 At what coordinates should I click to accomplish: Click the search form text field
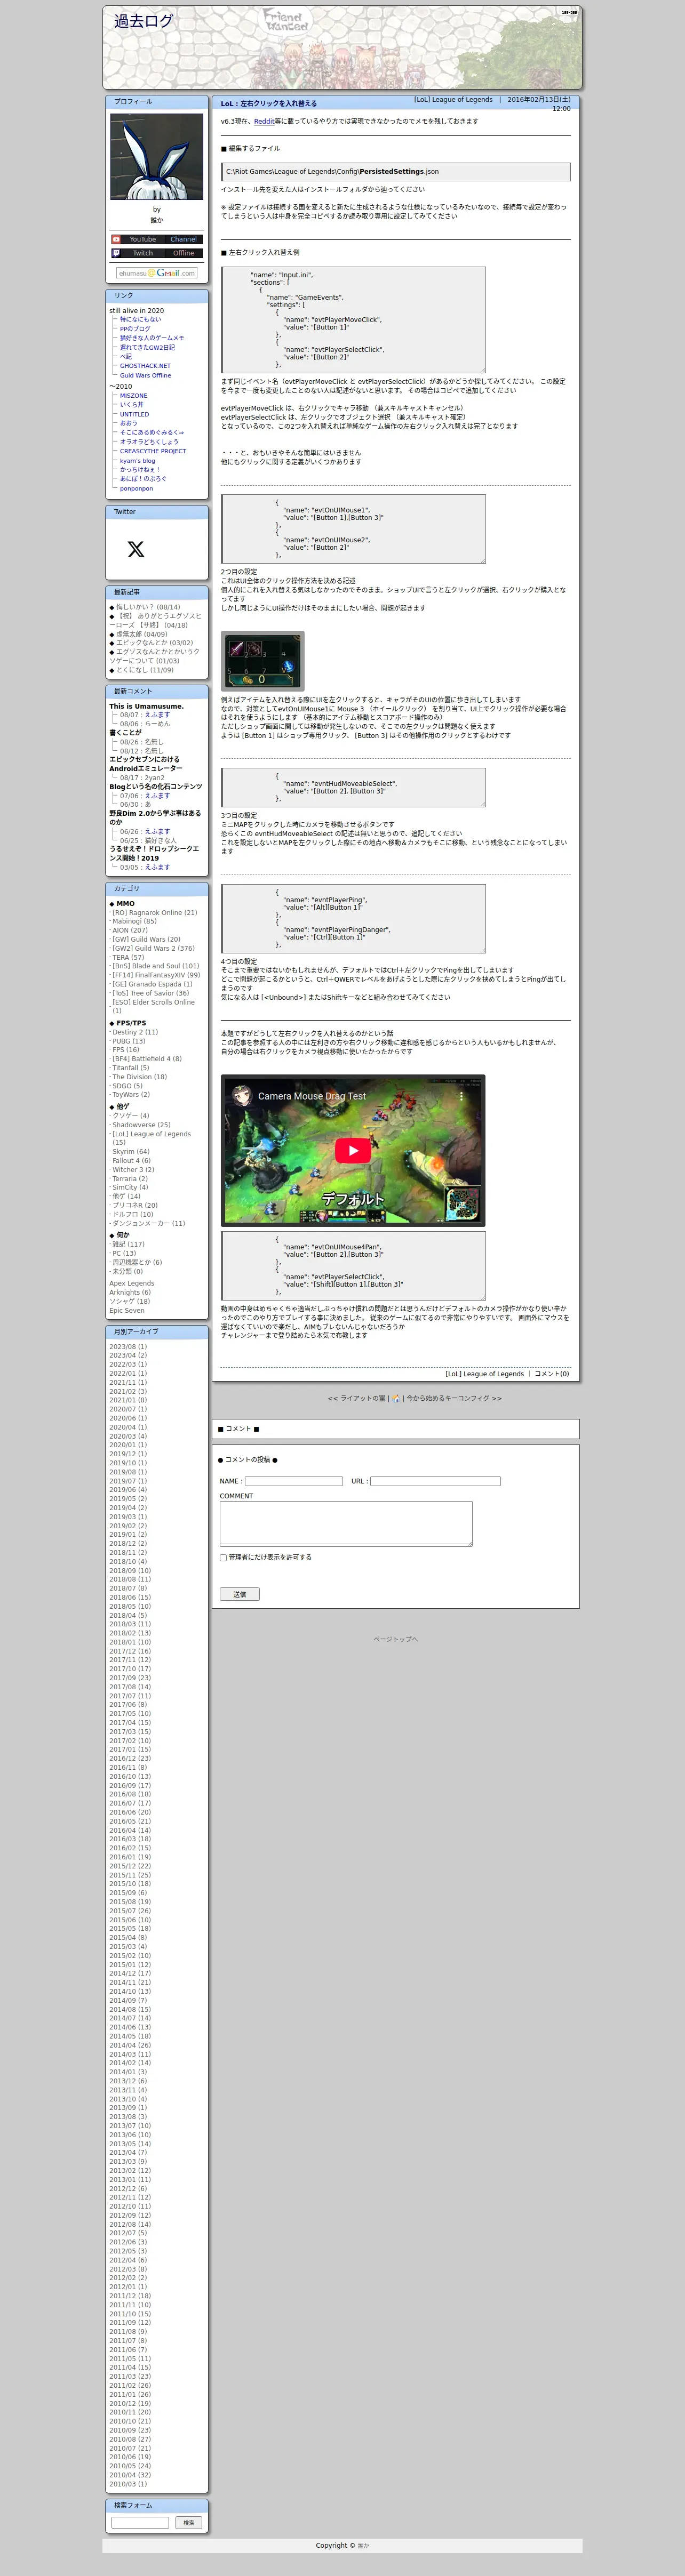pos(140,2522)
